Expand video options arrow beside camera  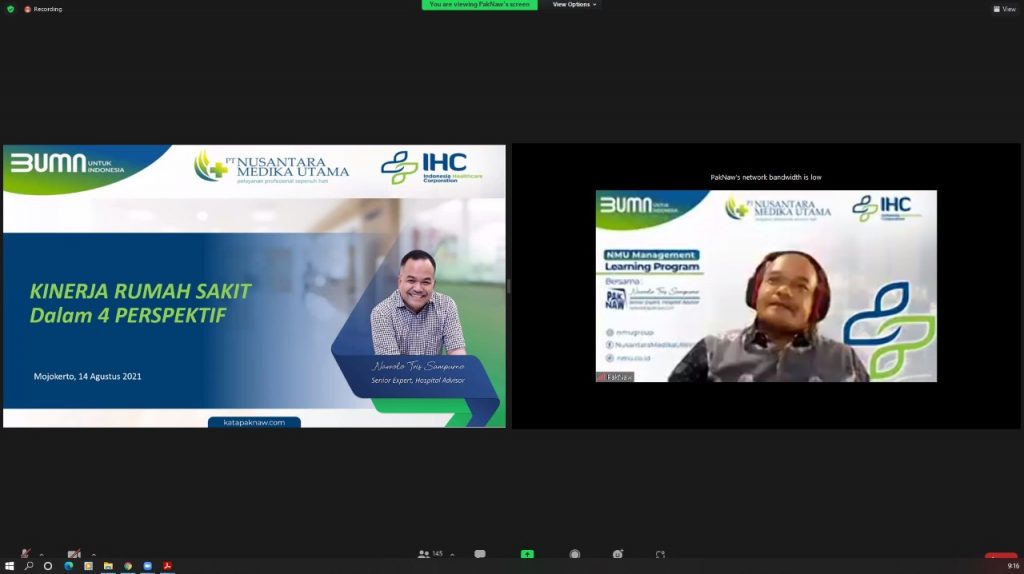(x=93, y=554)
